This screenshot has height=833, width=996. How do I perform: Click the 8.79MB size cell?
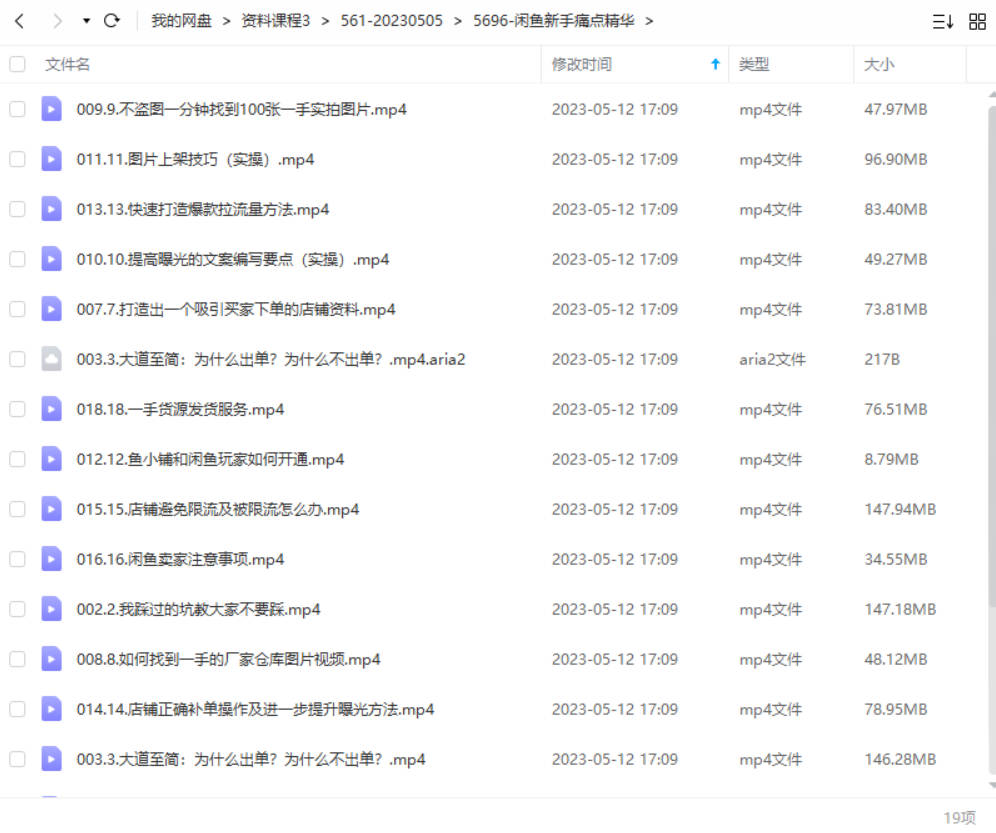[891, 459]
